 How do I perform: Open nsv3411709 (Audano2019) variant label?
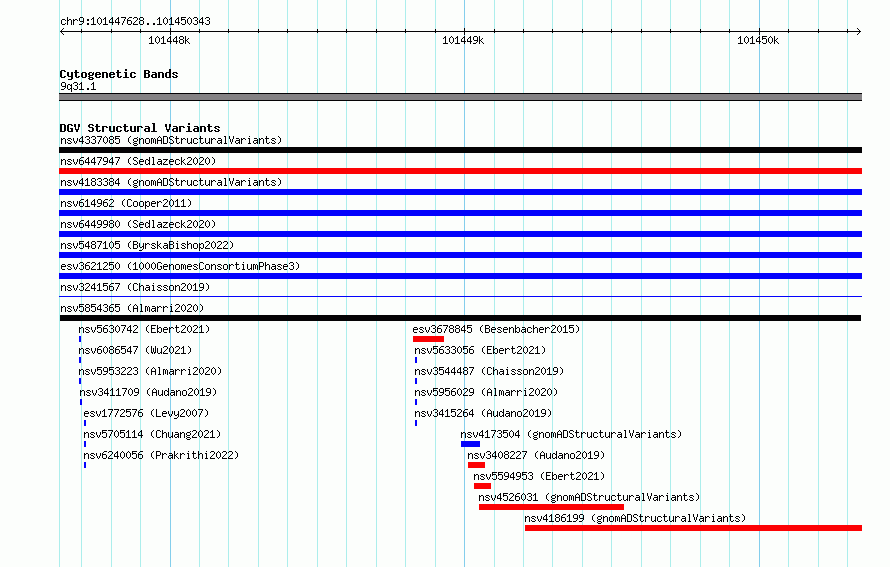point(148,392)
